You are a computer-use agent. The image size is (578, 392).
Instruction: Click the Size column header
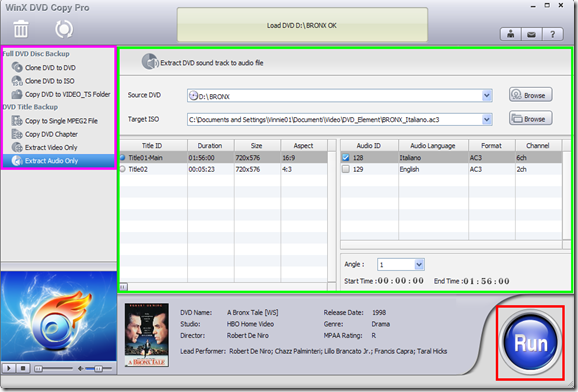[257, 146]
